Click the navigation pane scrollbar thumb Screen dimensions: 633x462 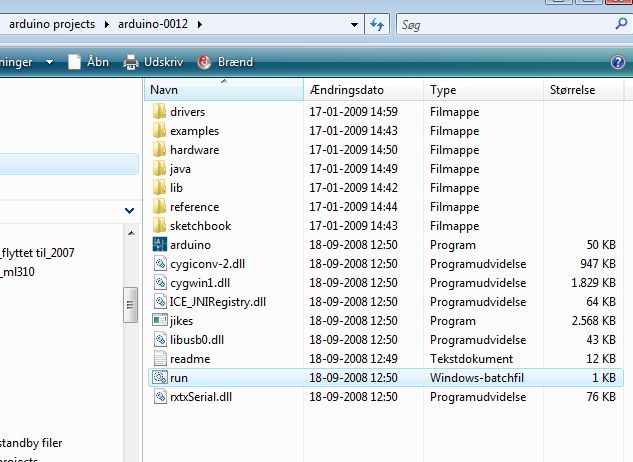(x=130, y=305)
